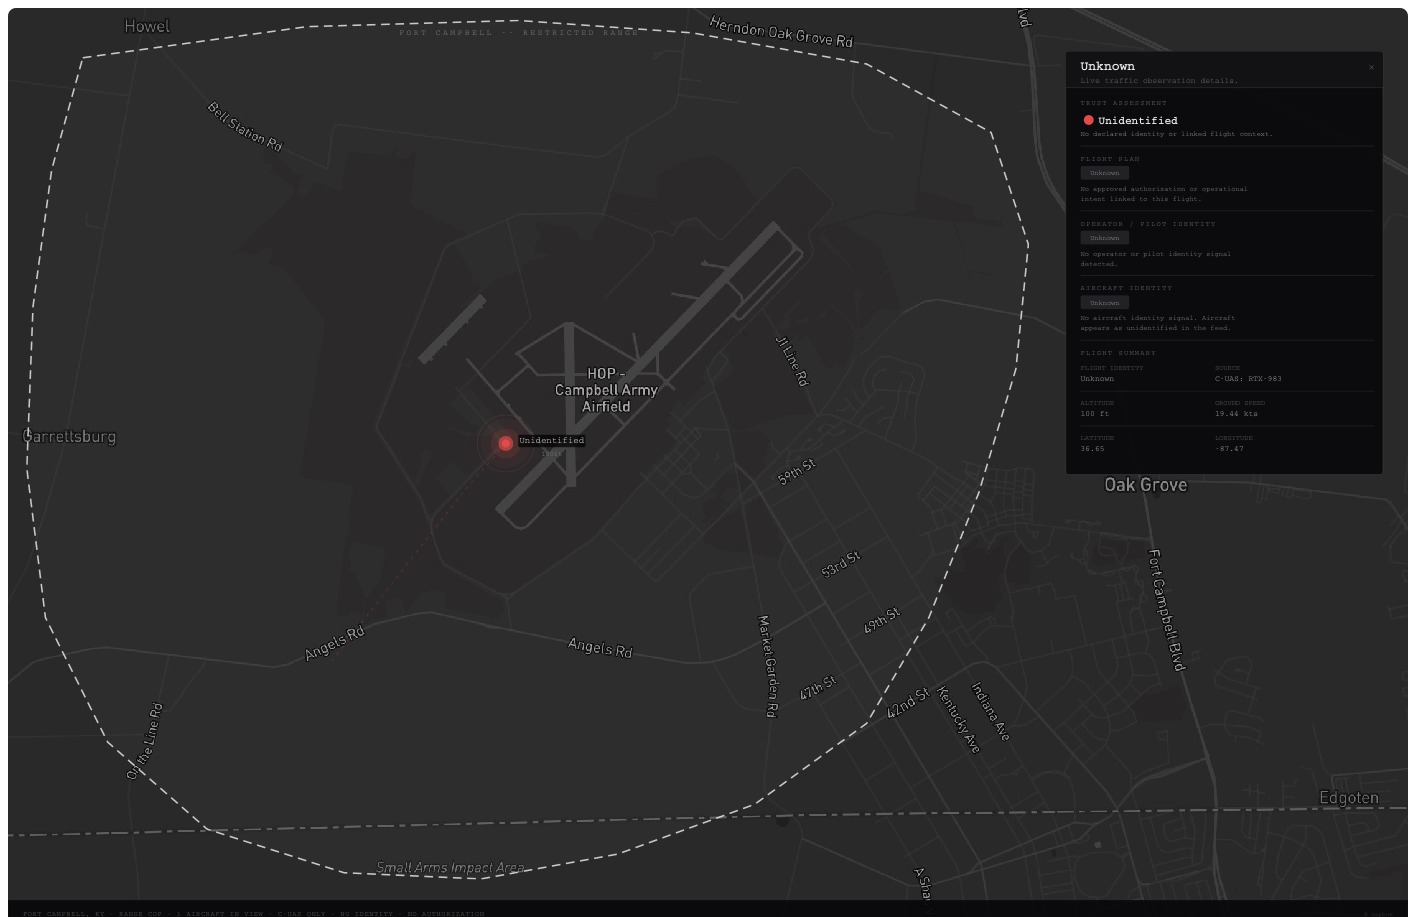Click the 'Herndon Oak Grove Rd' label
This screenshot has width=1410, height=917.
coord(781,32)
